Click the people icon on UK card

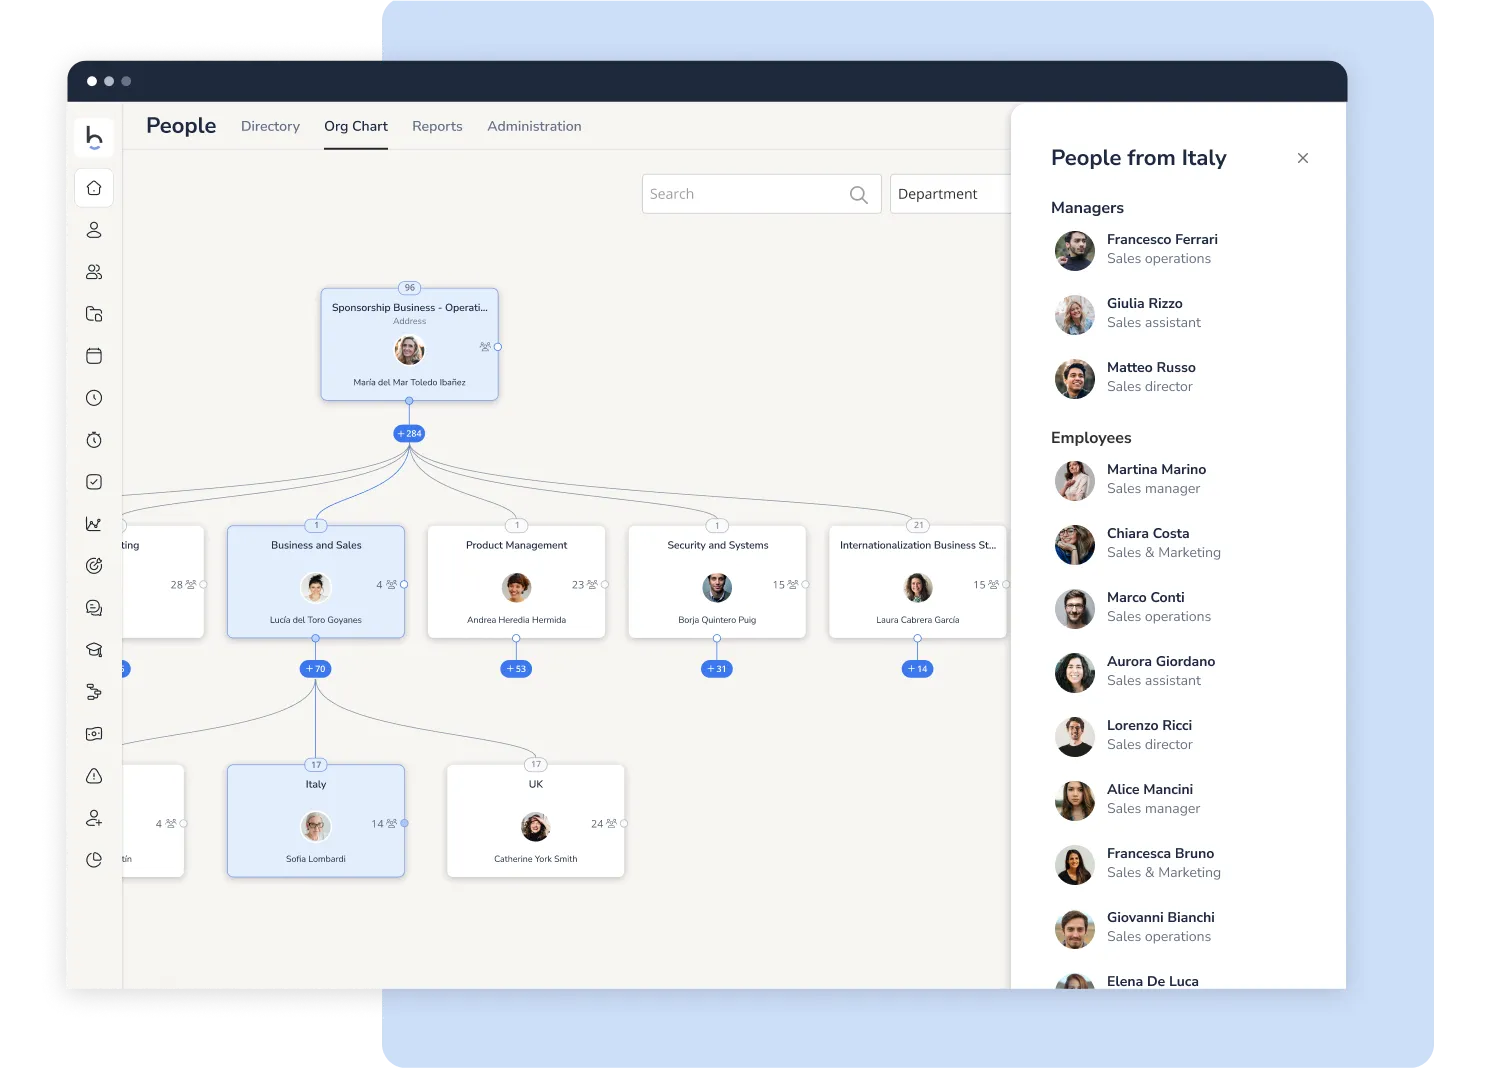[611, 824]
